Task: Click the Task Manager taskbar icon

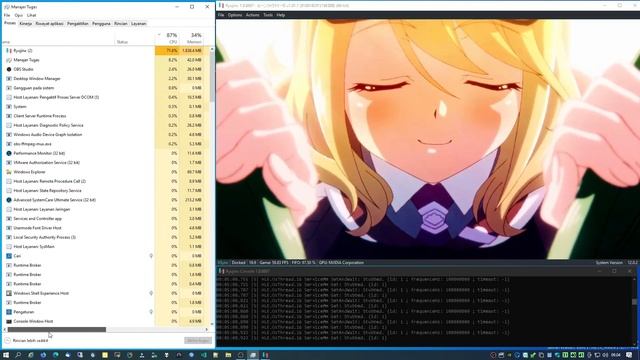Action: click(253, 355)
